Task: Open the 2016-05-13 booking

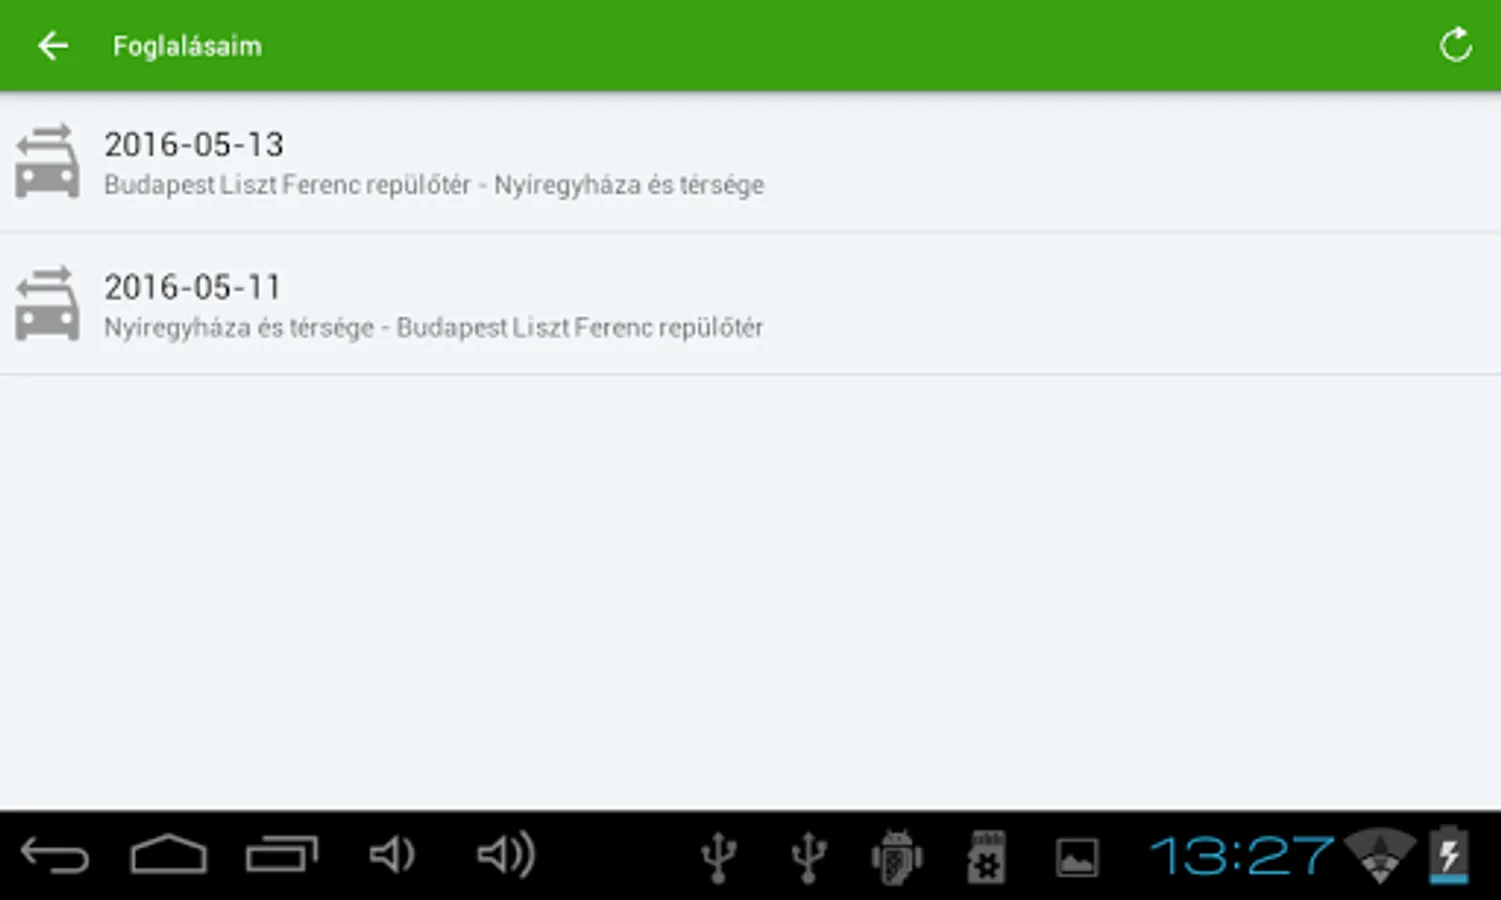Action: pyautogui.click(x=750, y=162)
